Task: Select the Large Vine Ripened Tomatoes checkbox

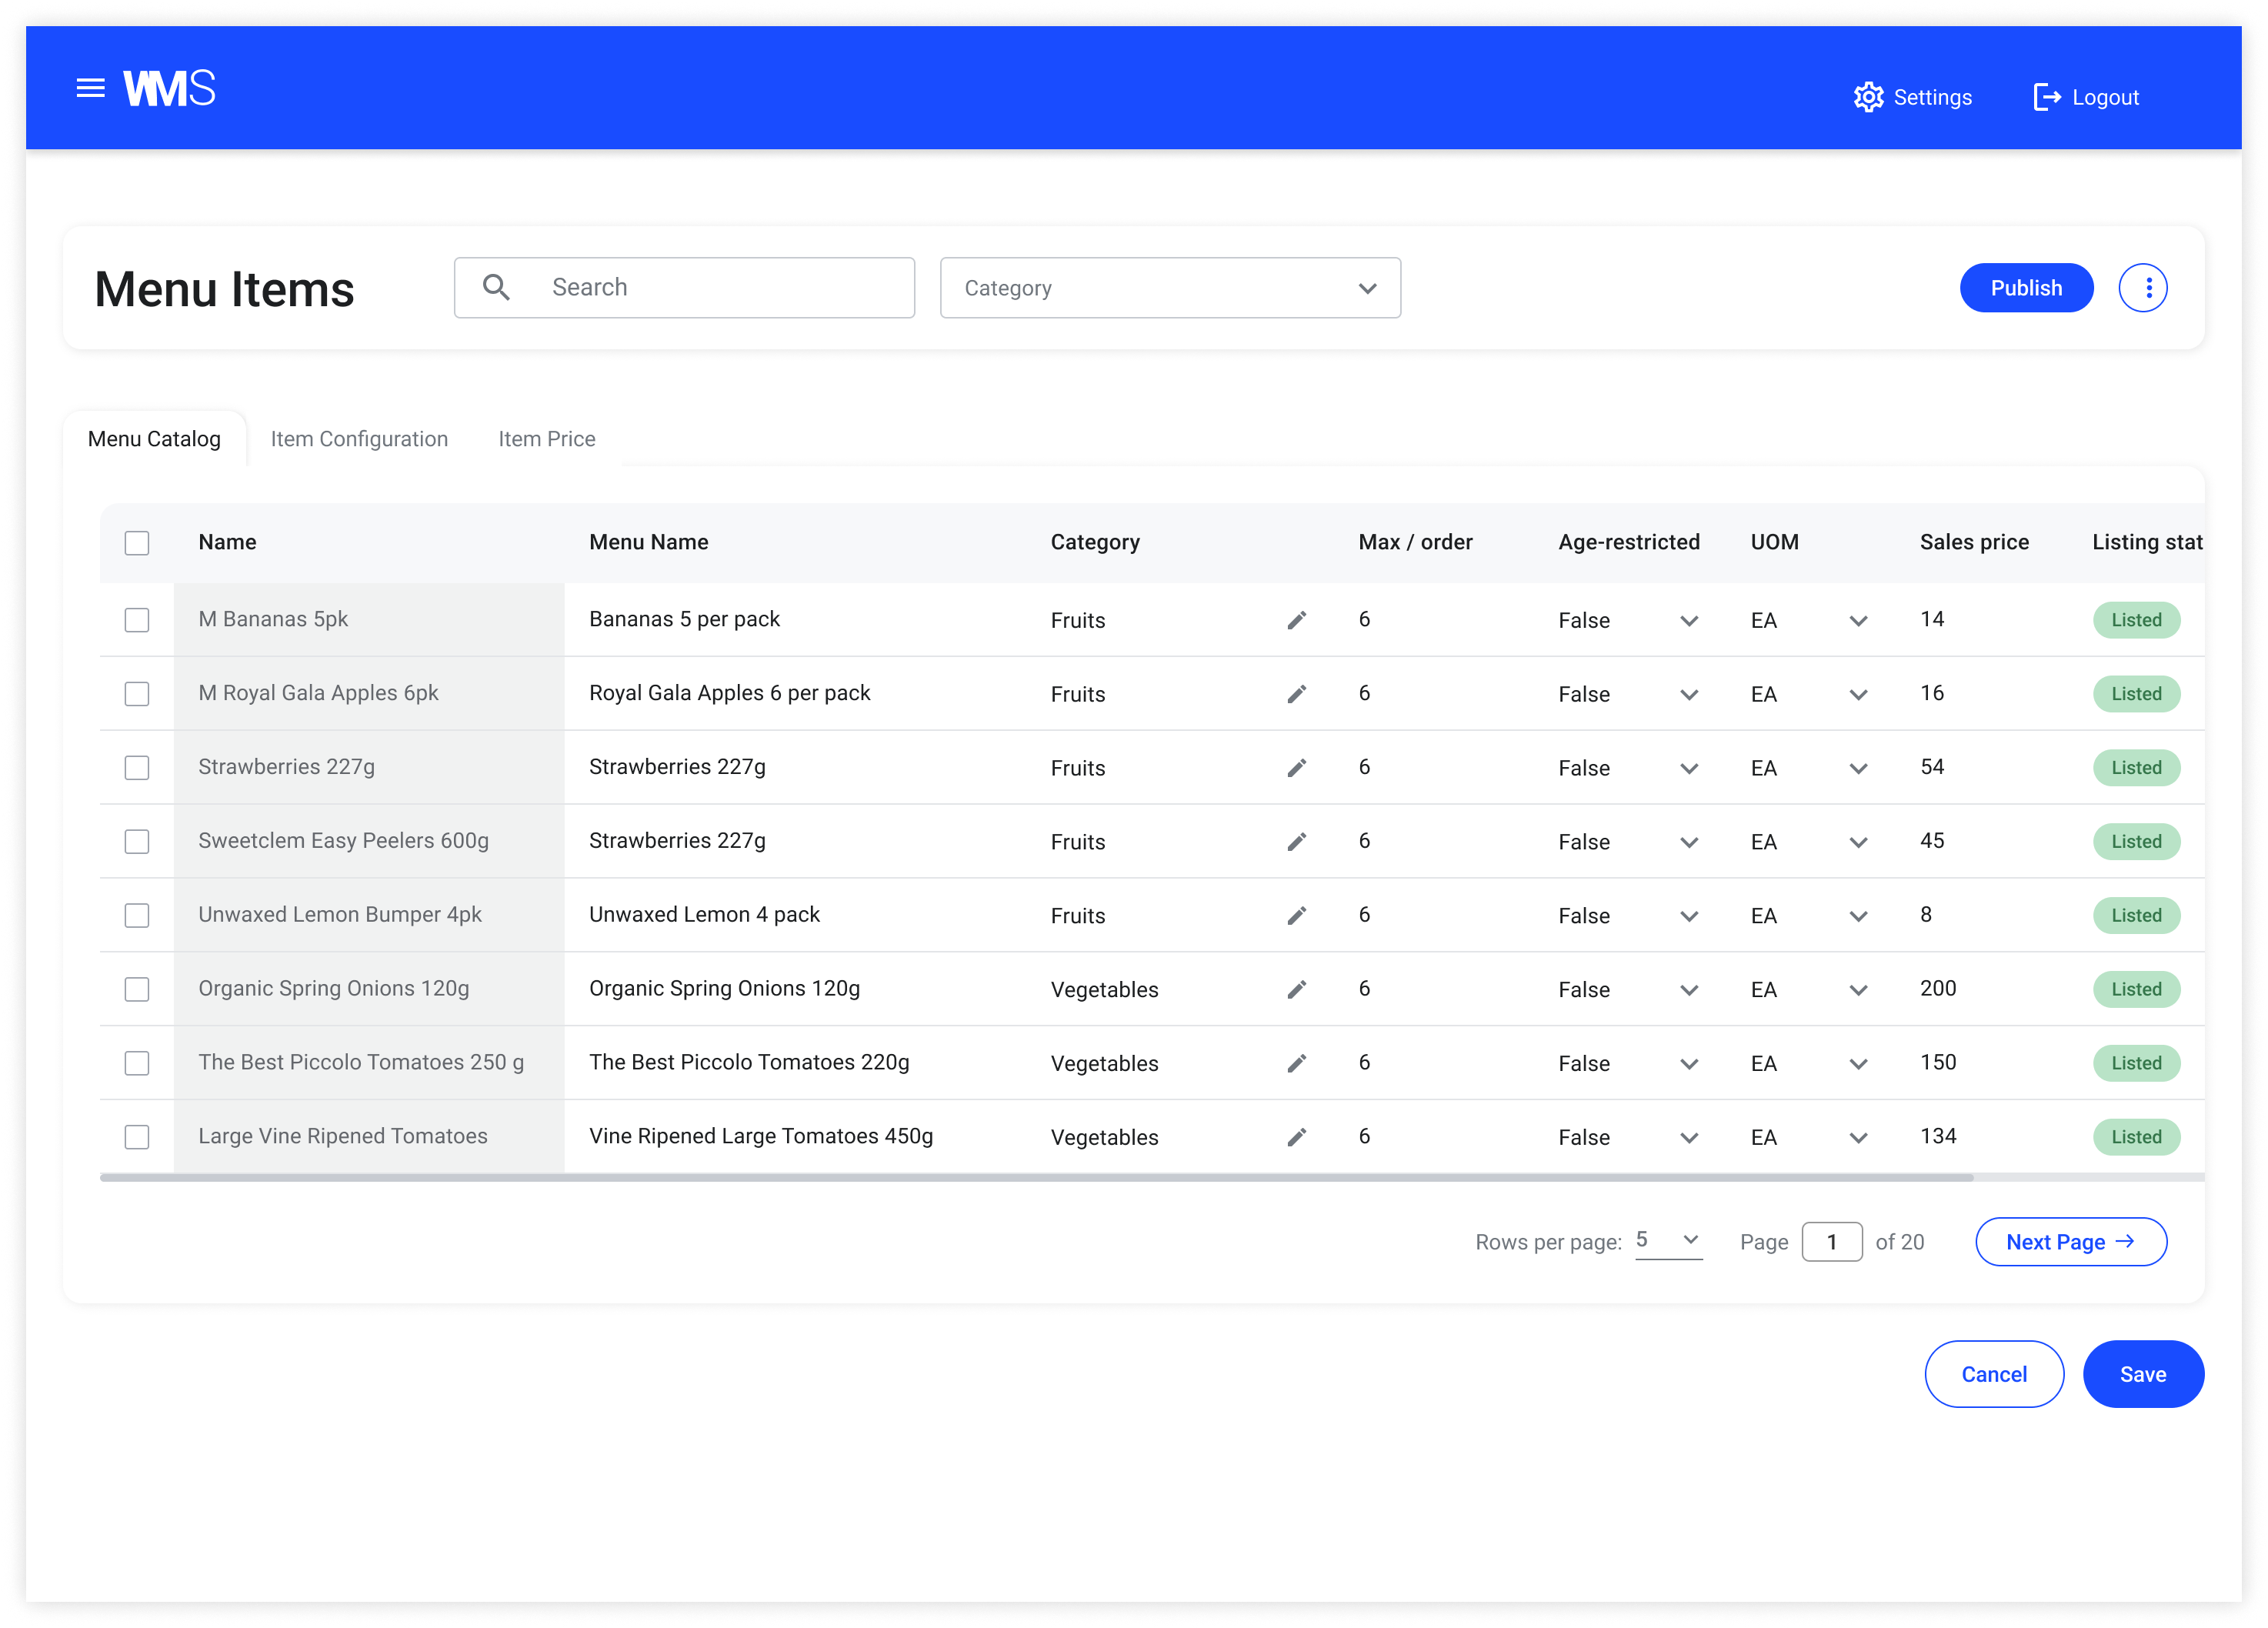Action: [x=137, y=1136]
